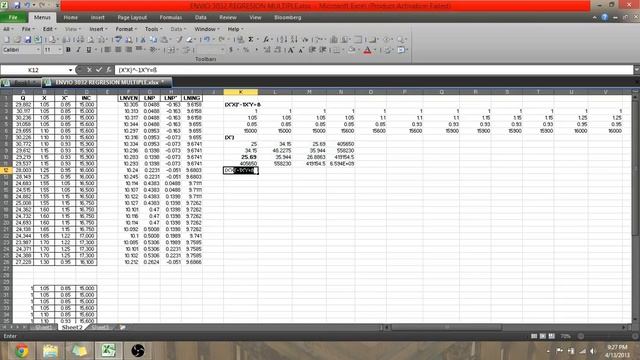This screenshot has width=640, height=360.
Task: Select the LNVEN header cell
Action: [128, 98]
